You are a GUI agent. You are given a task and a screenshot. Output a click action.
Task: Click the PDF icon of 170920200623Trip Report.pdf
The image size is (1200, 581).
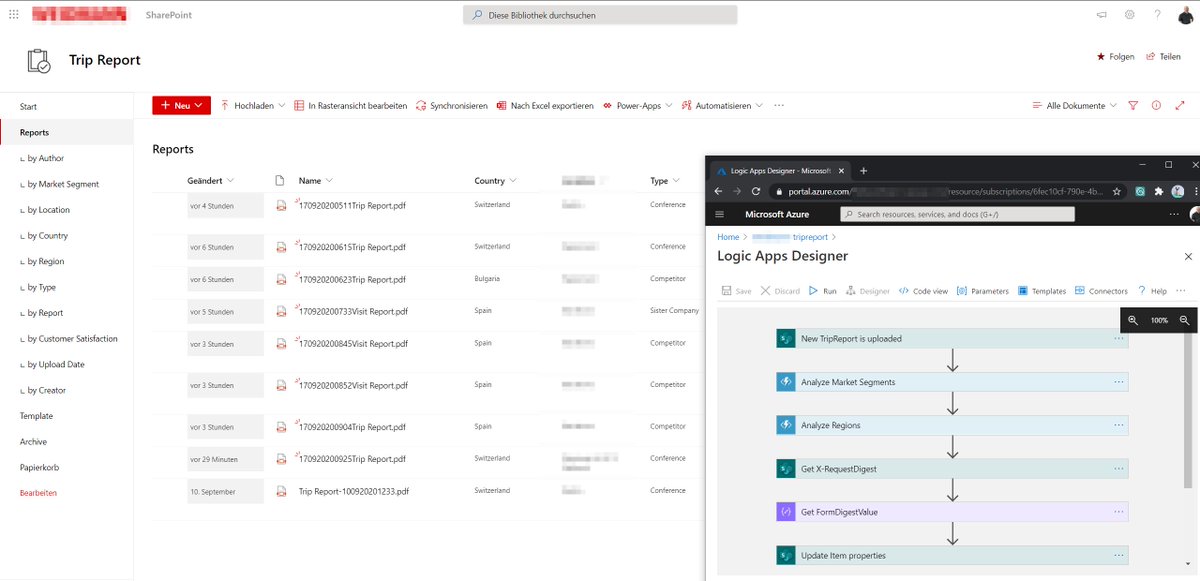(281, 279)
